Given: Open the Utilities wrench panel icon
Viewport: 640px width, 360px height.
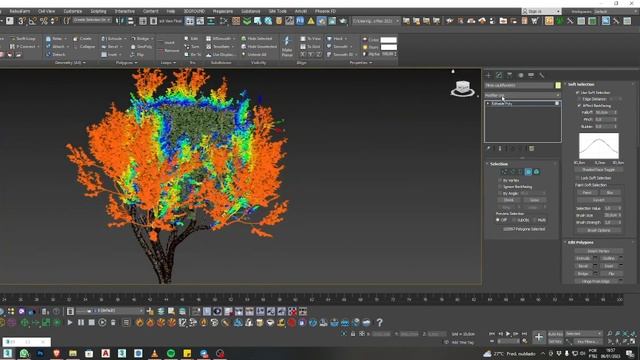Looking at the screenshot, I should point(542,75).
